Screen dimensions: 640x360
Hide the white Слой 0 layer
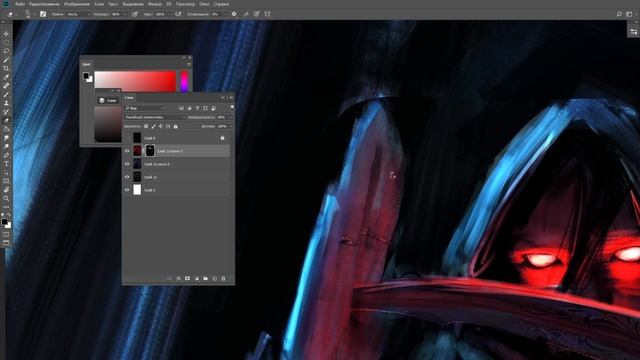(x=127, y=190)
